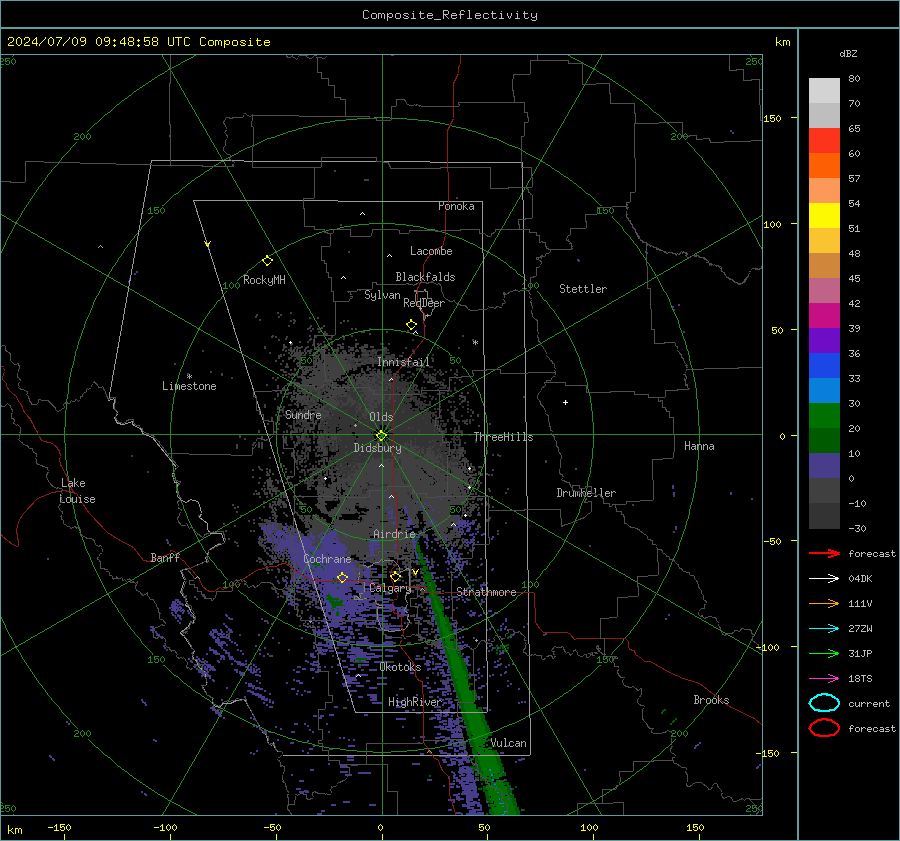The height and width of the screenshot is (841, 900).
Task: Click the Lake Louise map label
Action: pos(77,491)
